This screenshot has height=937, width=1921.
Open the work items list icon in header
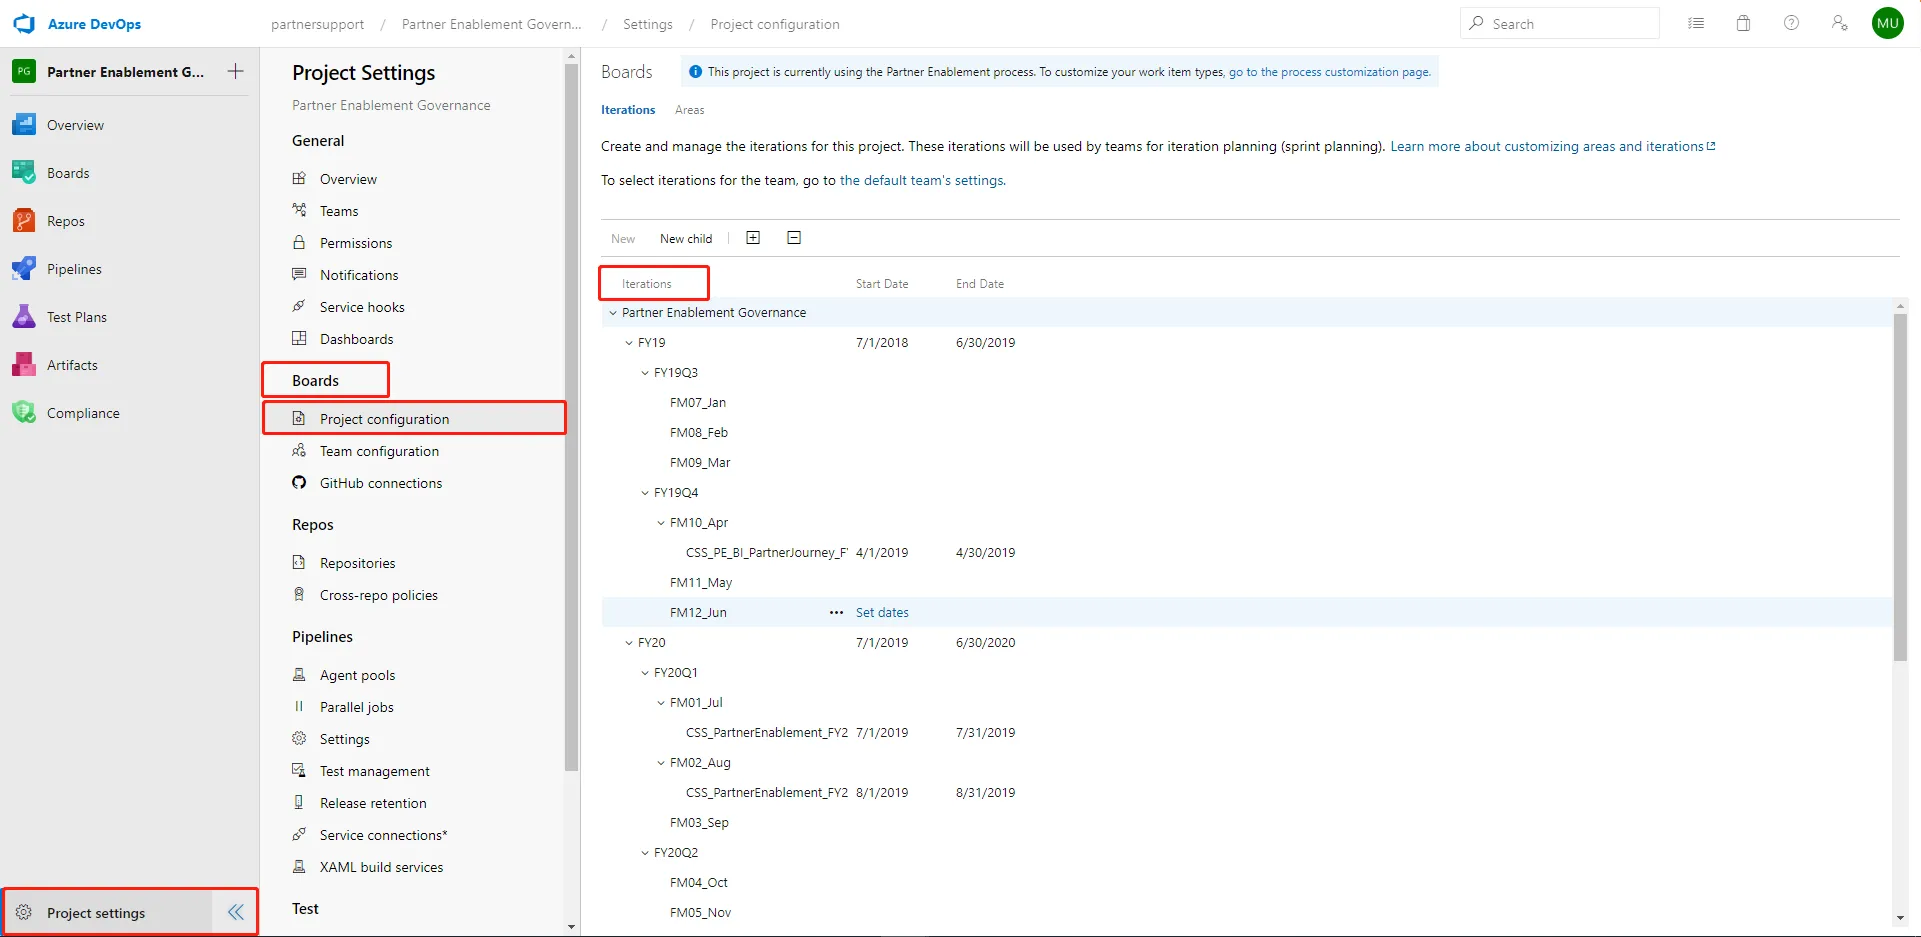coord(1696,23)
